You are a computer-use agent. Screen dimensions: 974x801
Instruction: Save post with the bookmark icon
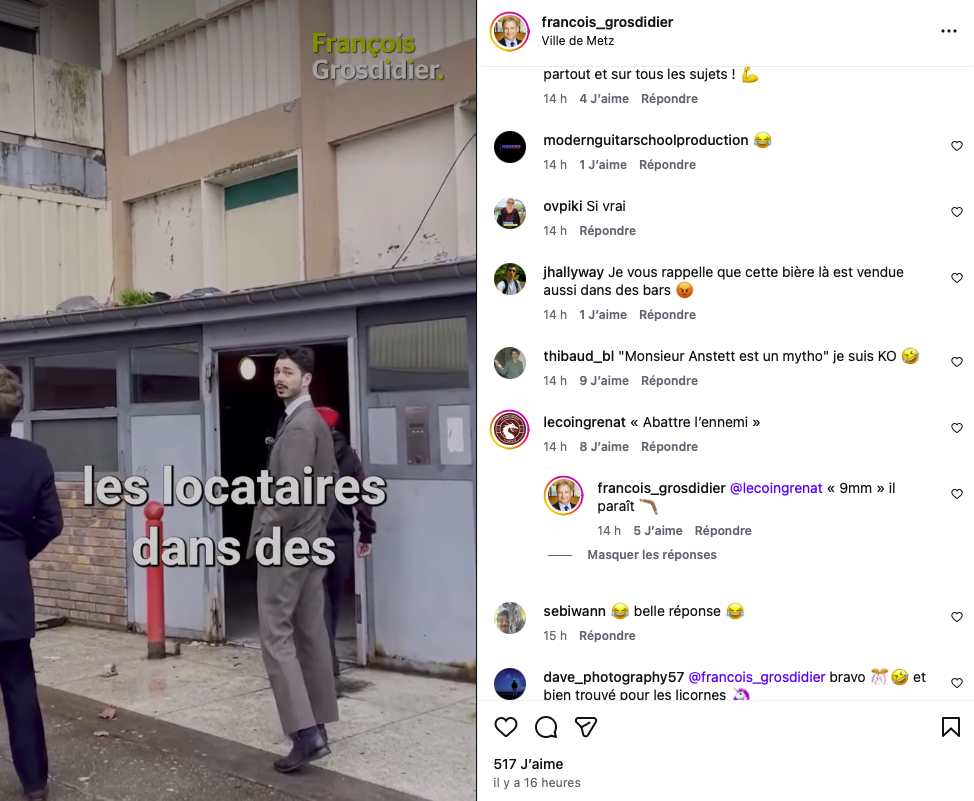[950, 726]
